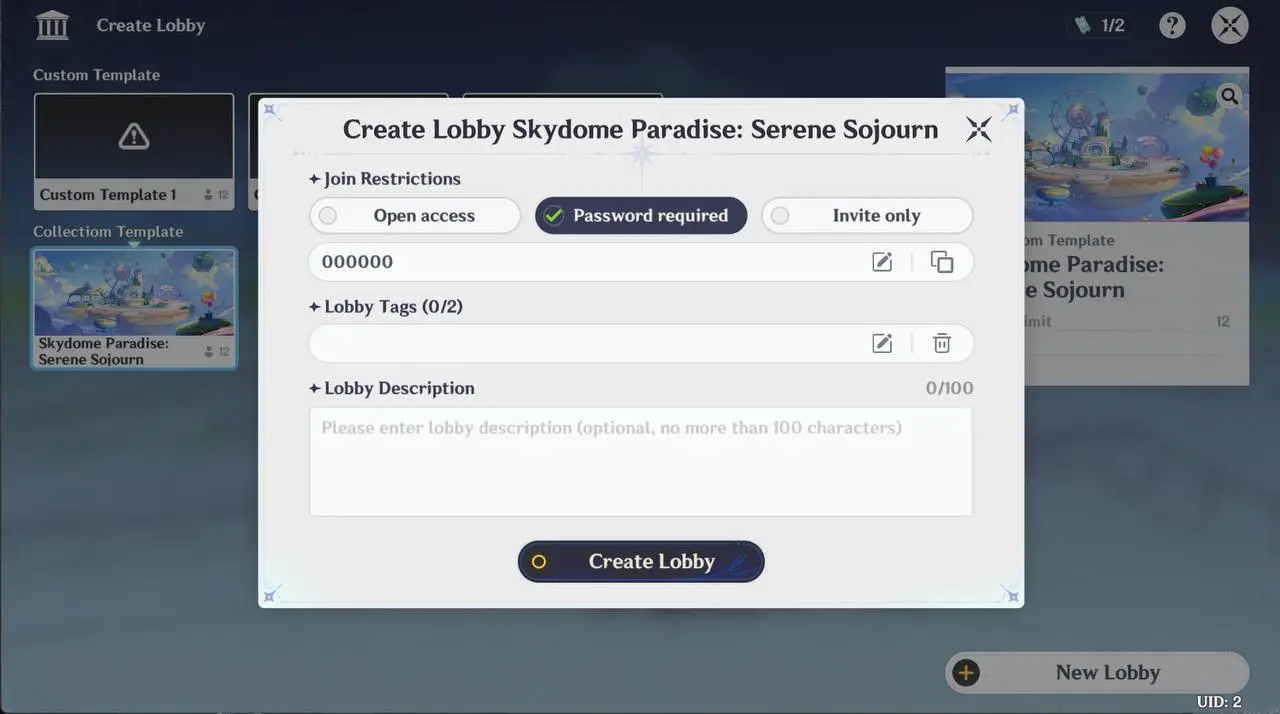The image size is (1280, 714).
Task: Close the Create Lobby Skydome Paradise dialog
Action: [x=978, y=129]
